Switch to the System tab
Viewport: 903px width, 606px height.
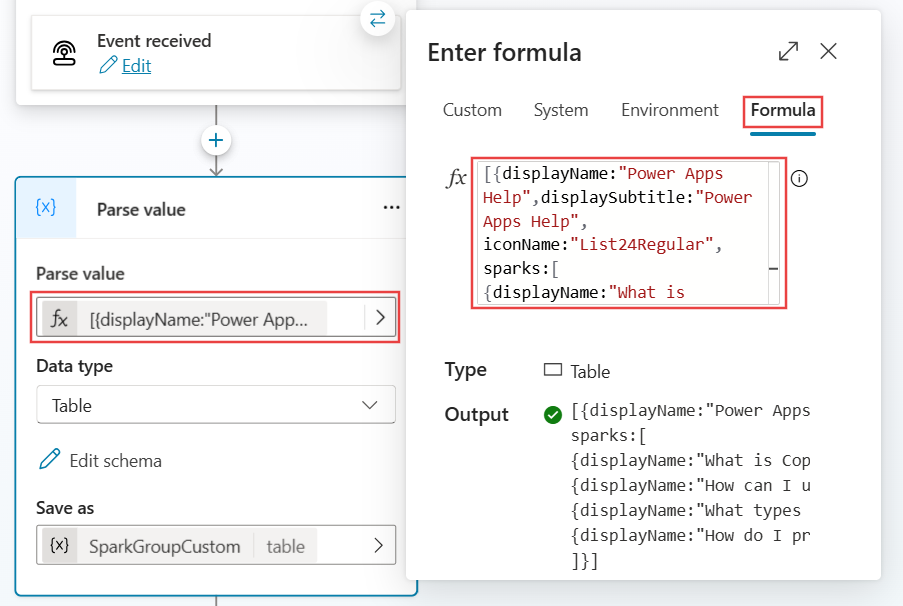[561, 110]
